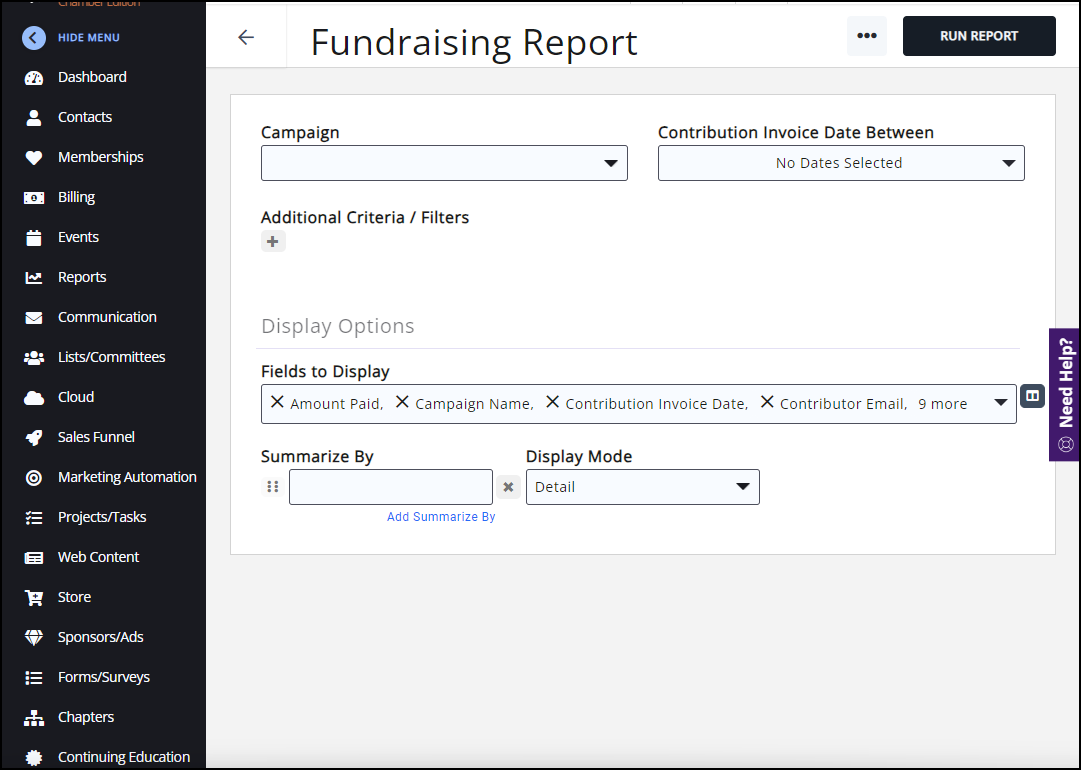Click the Dashboard gauge icon in sidebar
Image resolution: width=1081 pixels, height=770 pixels.
coord(34,77)
